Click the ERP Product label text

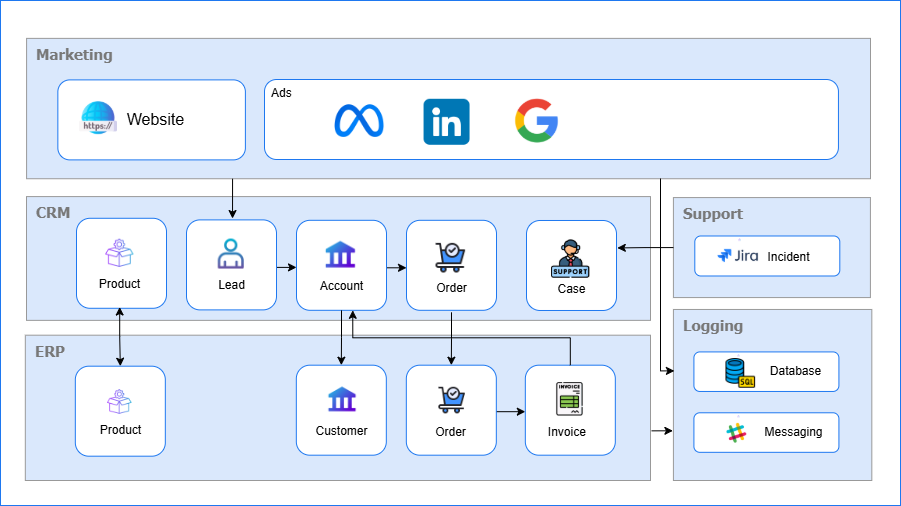coord(120,430)
